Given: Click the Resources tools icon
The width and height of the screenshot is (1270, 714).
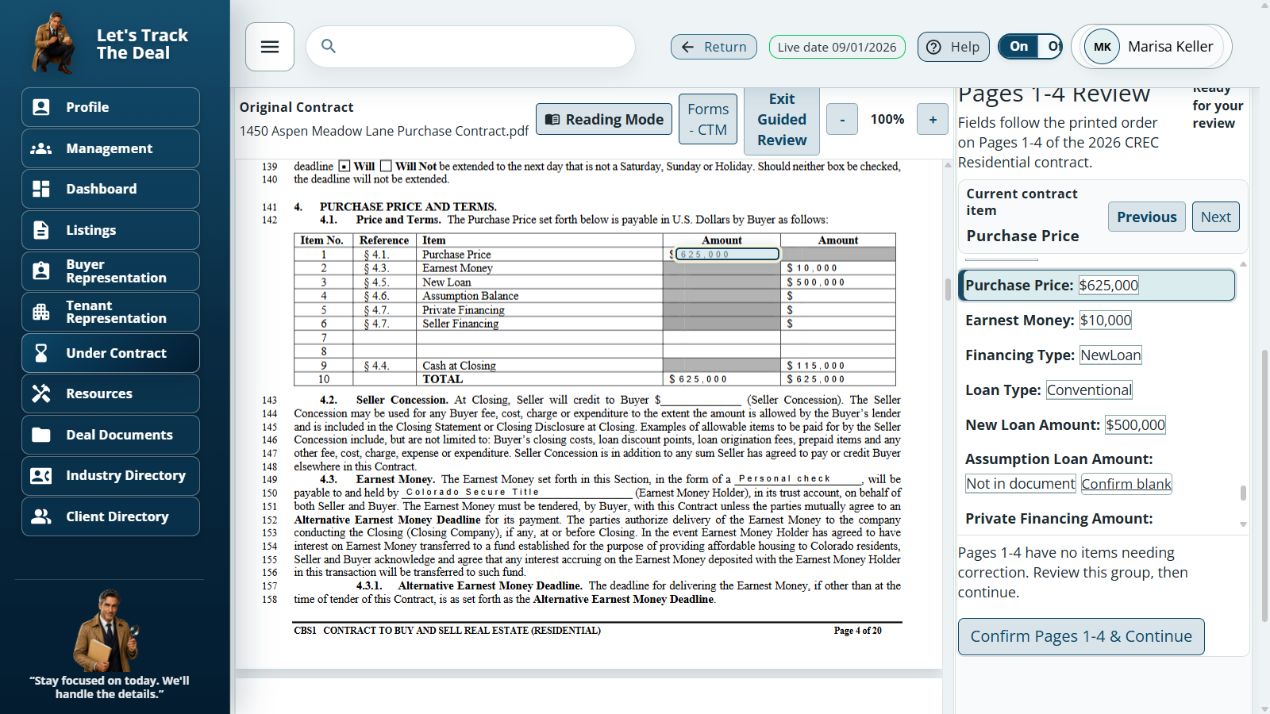Looking at the screenshot, I should coord(41,394).
